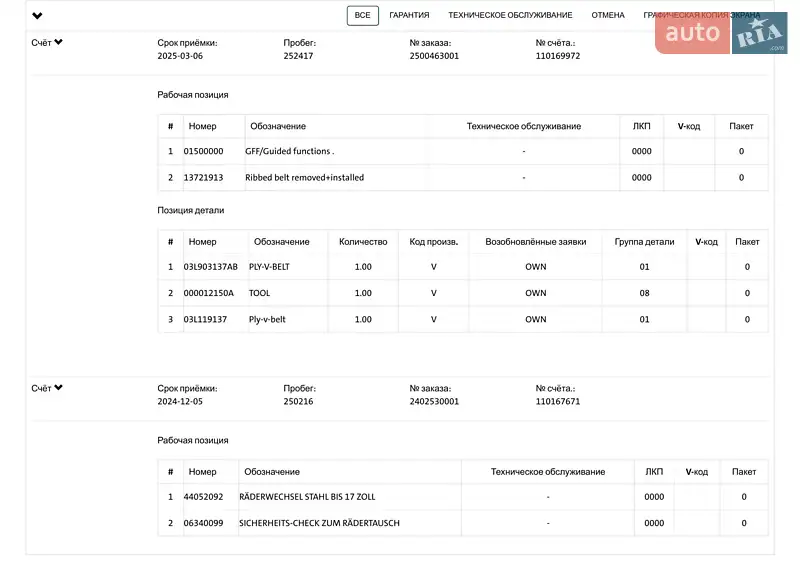The width and height of the screenshot is (800, 565).
Task: Click invoice number 110169972
Action: 558,56
